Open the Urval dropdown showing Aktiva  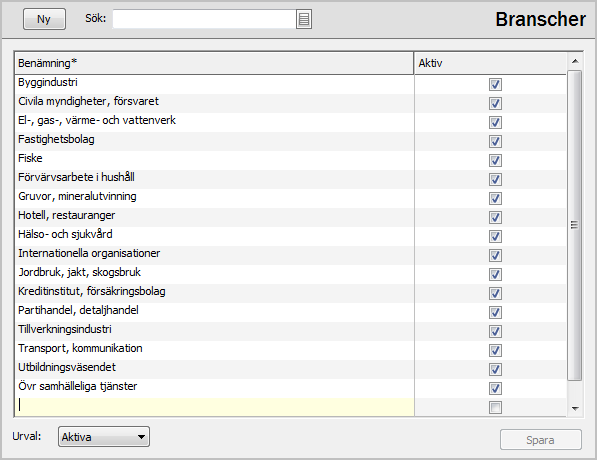[x=104, y=436]
